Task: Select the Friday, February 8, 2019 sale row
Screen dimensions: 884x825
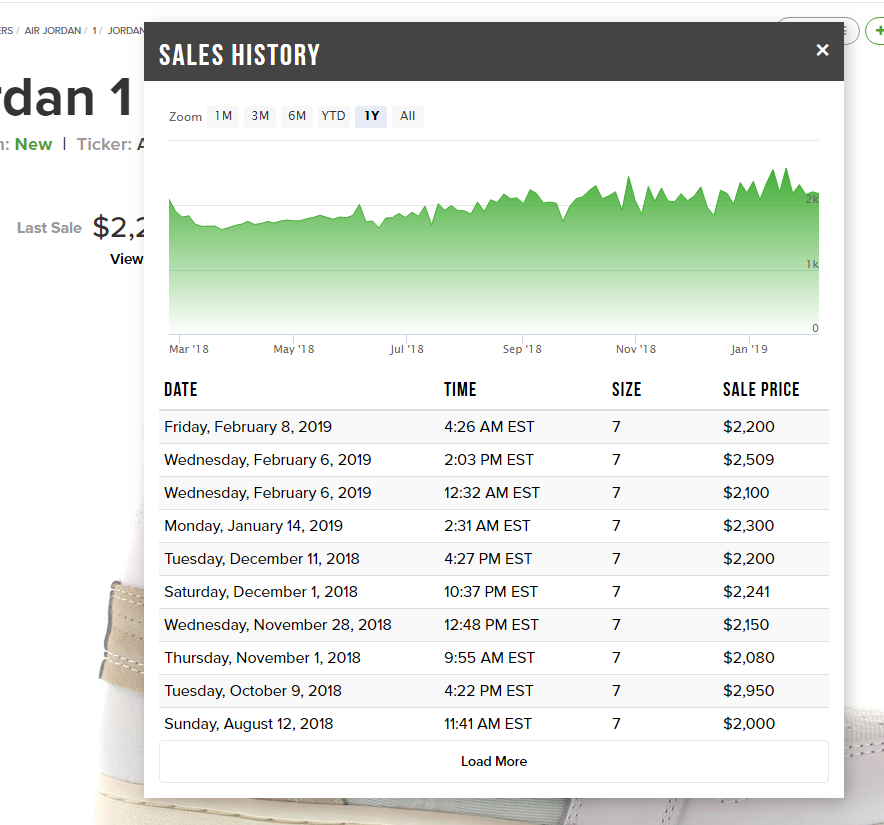Action: 493,427
